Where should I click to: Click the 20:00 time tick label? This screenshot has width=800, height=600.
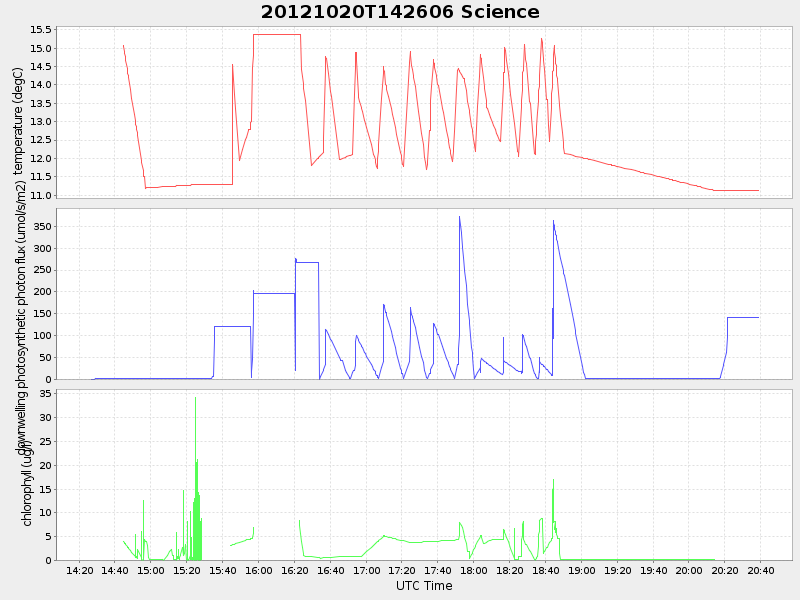689,570
